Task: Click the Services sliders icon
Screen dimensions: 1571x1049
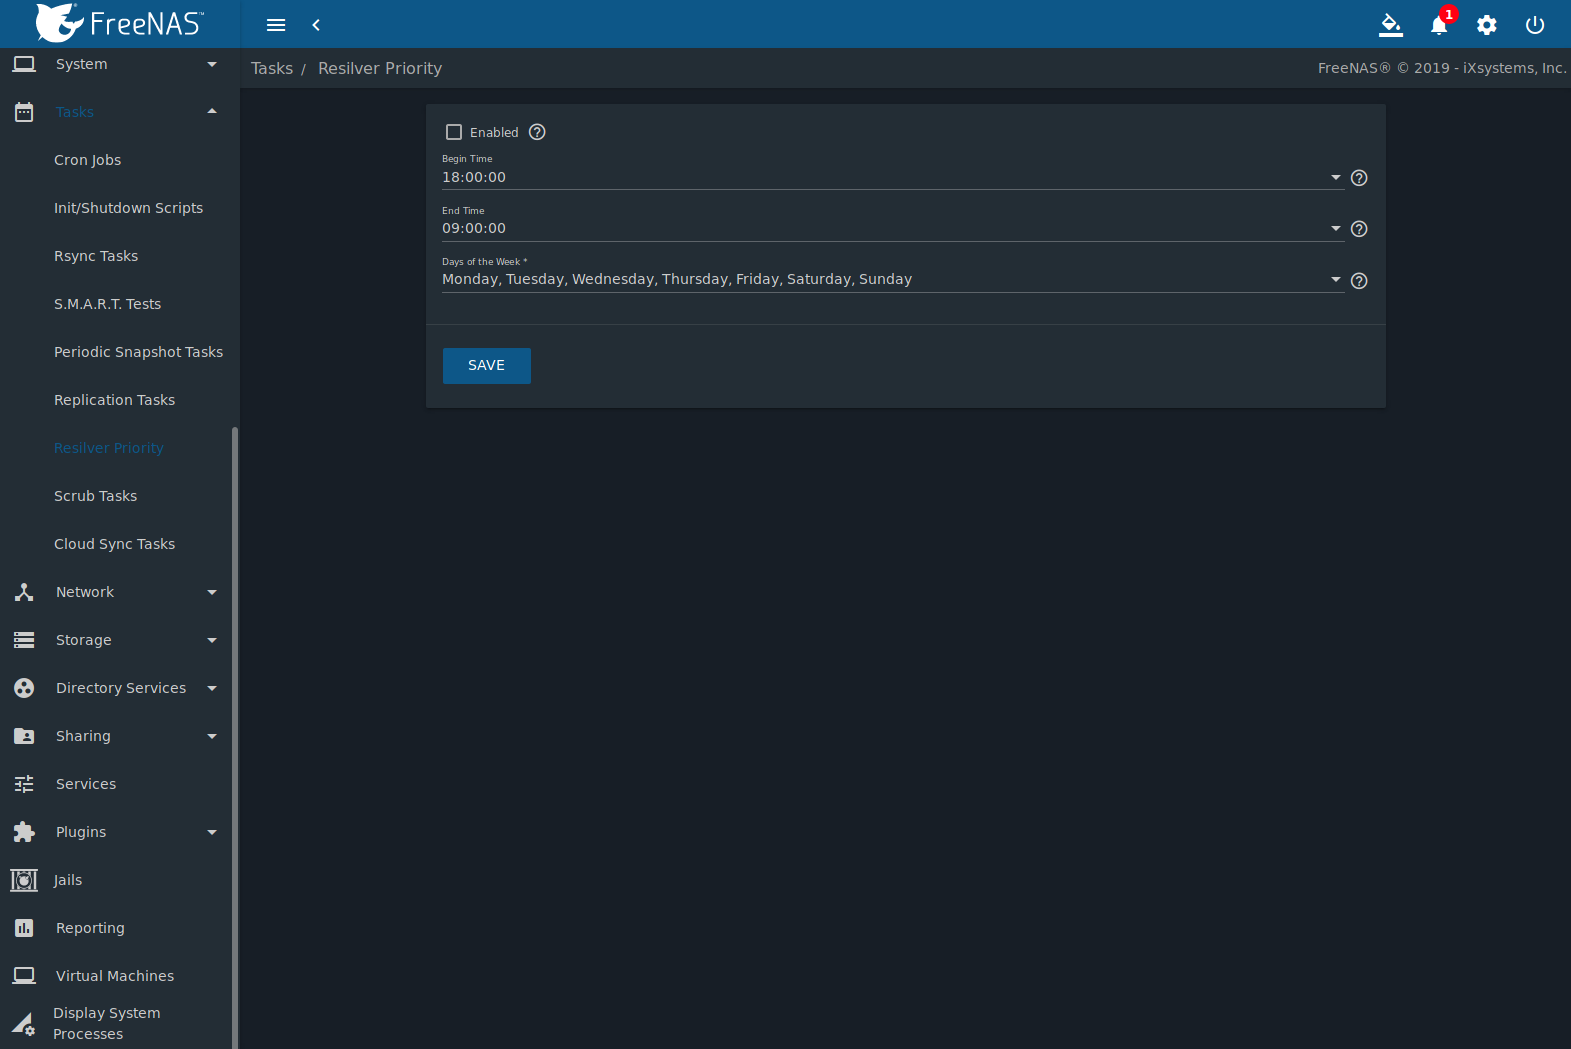Action: click(24, 784)
